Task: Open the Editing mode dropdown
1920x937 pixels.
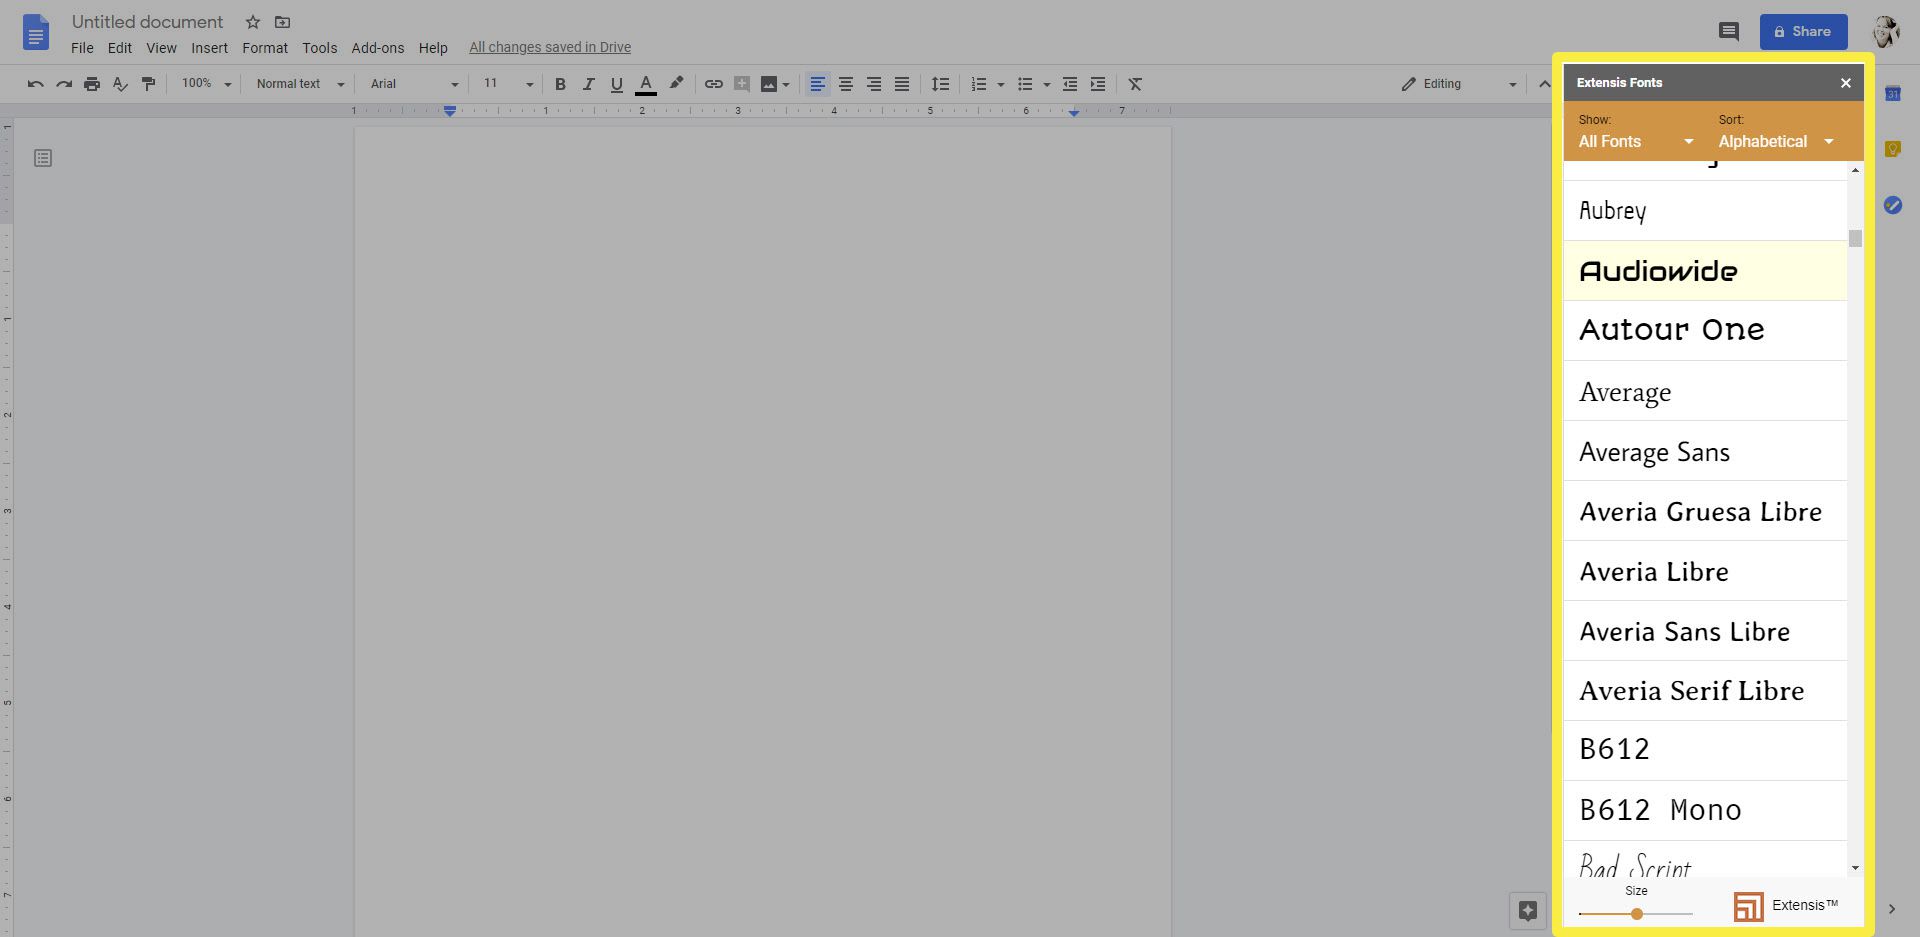Action: [x=1459, y=84]
